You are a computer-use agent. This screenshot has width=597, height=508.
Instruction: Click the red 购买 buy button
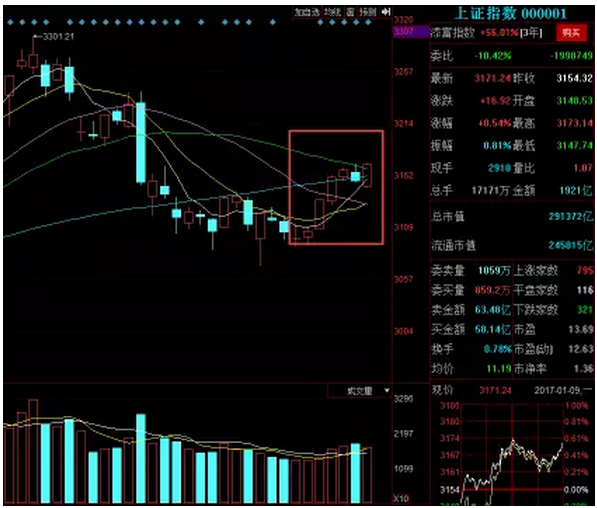[571, 33]
